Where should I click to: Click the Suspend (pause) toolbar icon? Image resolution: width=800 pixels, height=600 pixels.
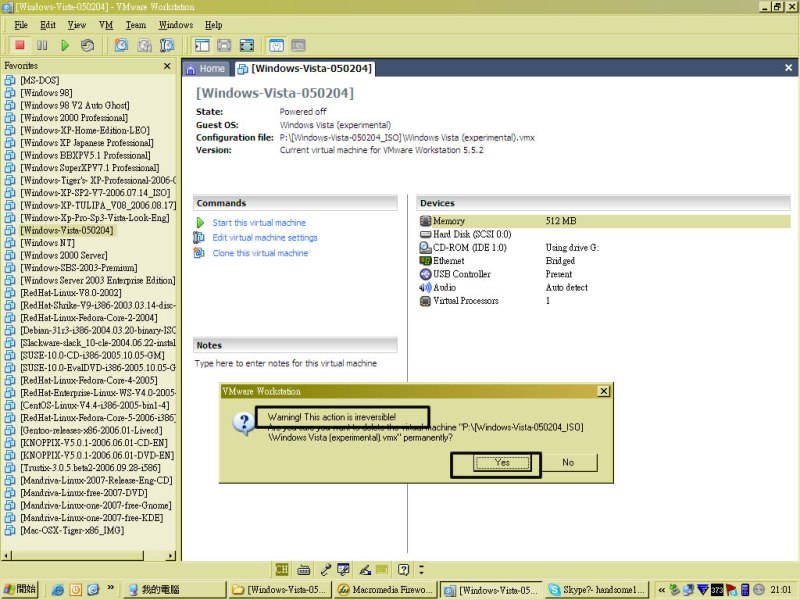click(42, 45)
